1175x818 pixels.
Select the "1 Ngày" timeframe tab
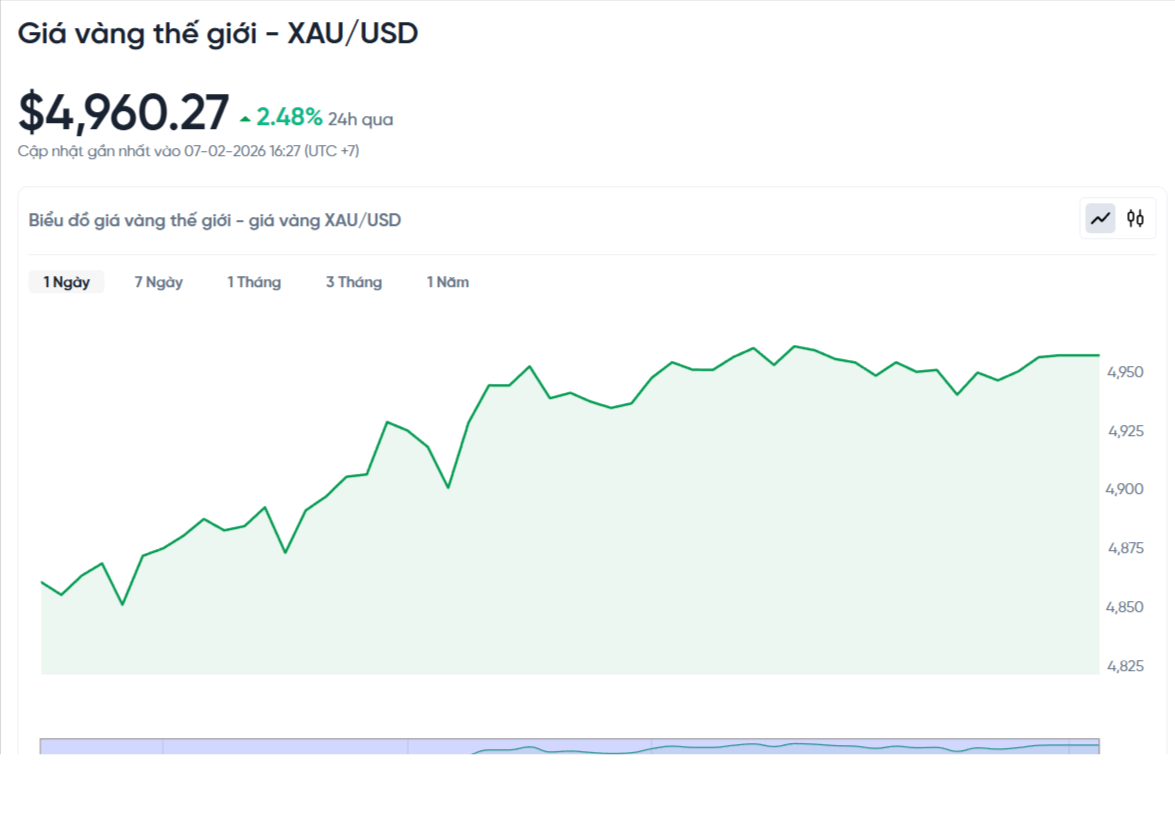click(x=66, y=282)
